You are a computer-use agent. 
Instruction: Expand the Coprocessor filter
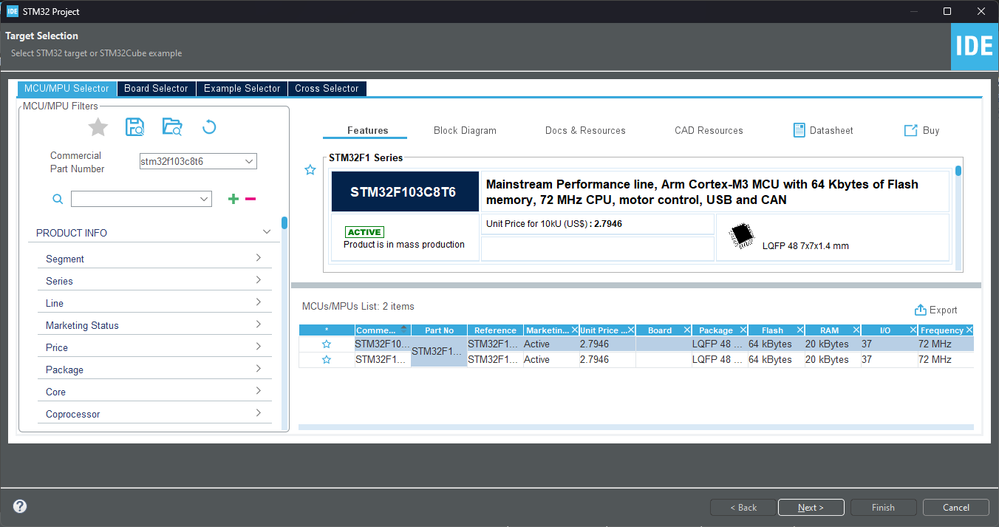[258, 413]
